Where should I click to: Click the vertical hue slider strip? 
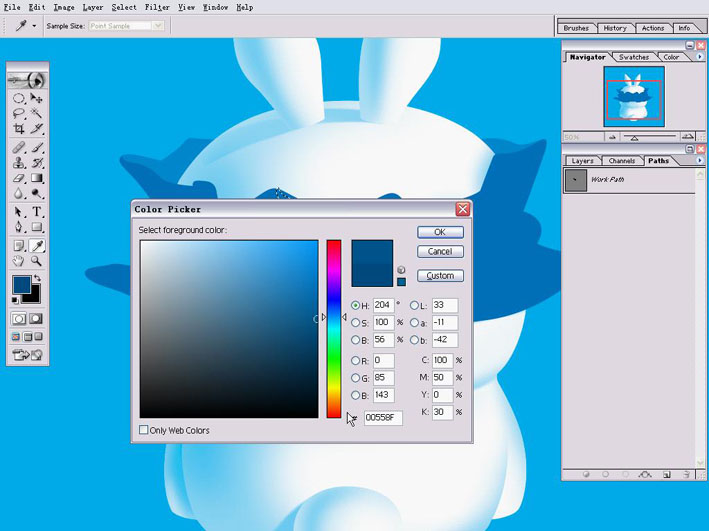tap(334, 329)
